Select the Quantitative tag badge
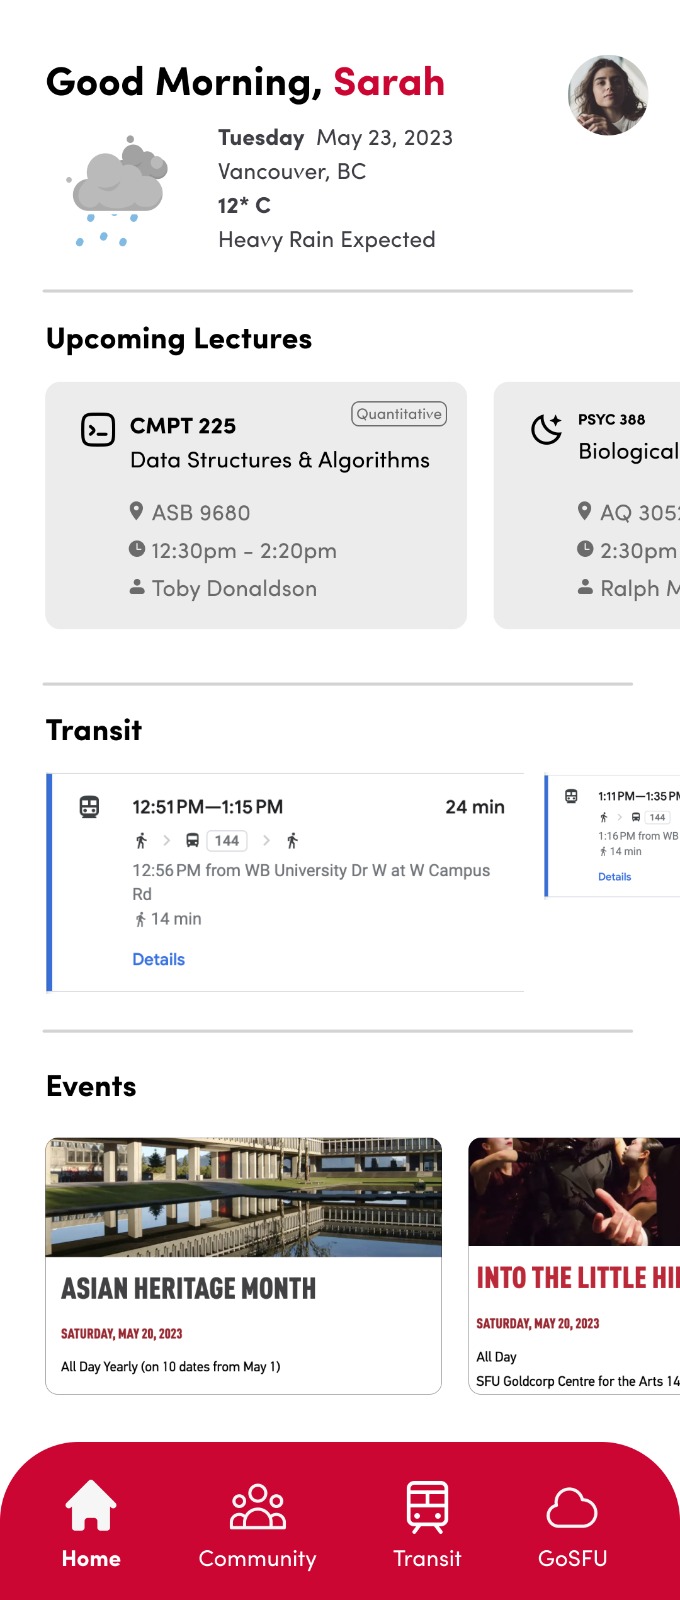Image resolution: width=680 pixels, height=1600 pixels. 399,414
